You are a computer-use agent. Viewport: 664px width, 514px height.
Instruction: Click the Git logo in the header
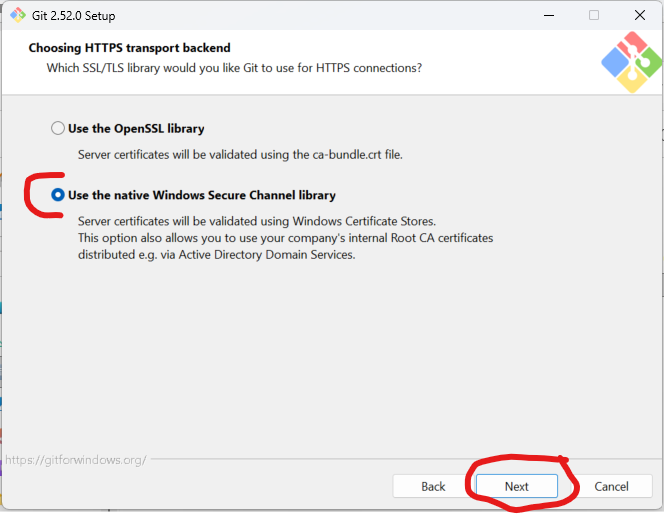coord(631,62)
